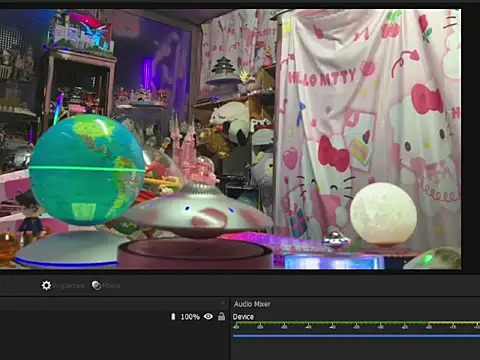Toggle the source lock icon

tap(221, 316)
